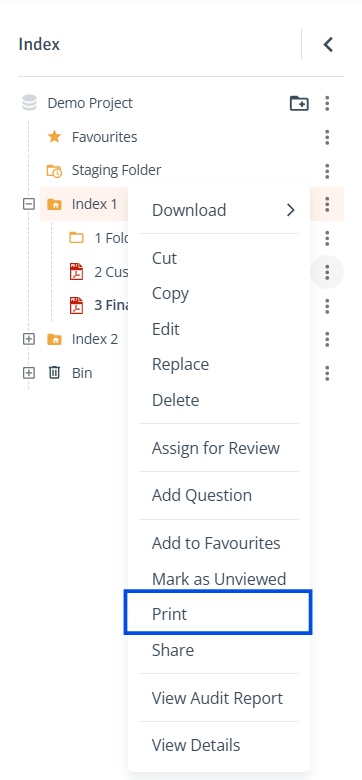Click the PDF icon of 3 Fina document
362x780 pixels.
click(x=77, y=305)
